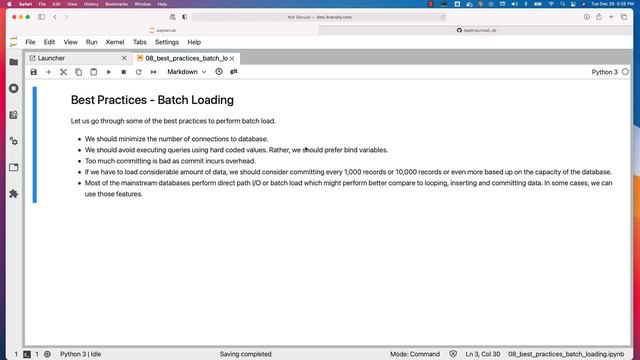This screenshot has height=360, width=640.
Task: Open the Kernel menu
Action: (115, 42)
